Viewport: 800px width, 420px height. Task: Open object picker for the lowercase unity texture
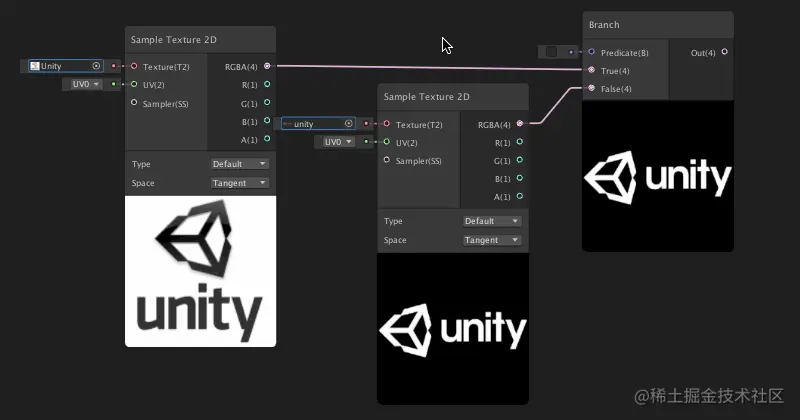point(348,123)
